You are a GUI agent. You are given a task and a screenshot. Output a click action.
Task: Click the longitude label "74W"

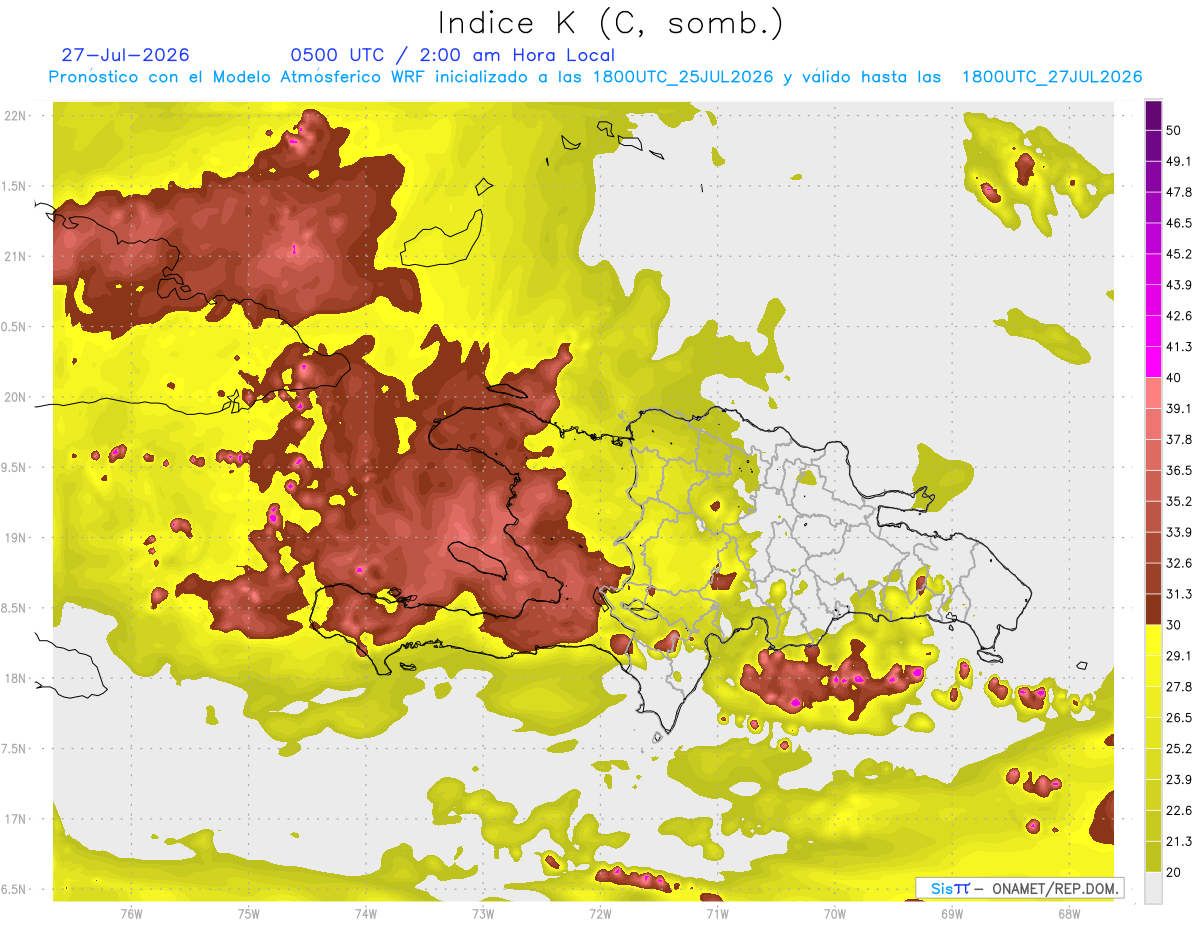pos(366,913)
